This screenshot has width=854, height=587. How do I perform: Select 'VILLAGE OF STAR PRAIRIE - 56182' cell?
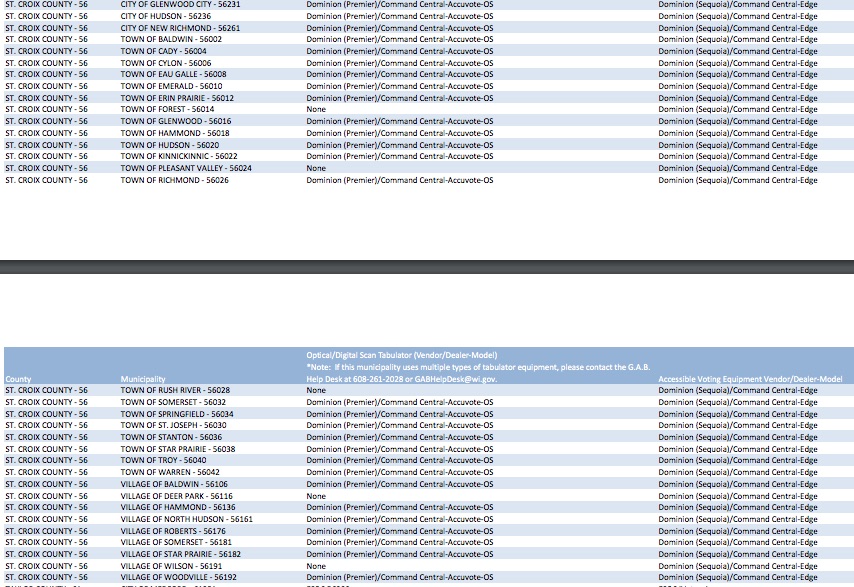click(180, 554)
